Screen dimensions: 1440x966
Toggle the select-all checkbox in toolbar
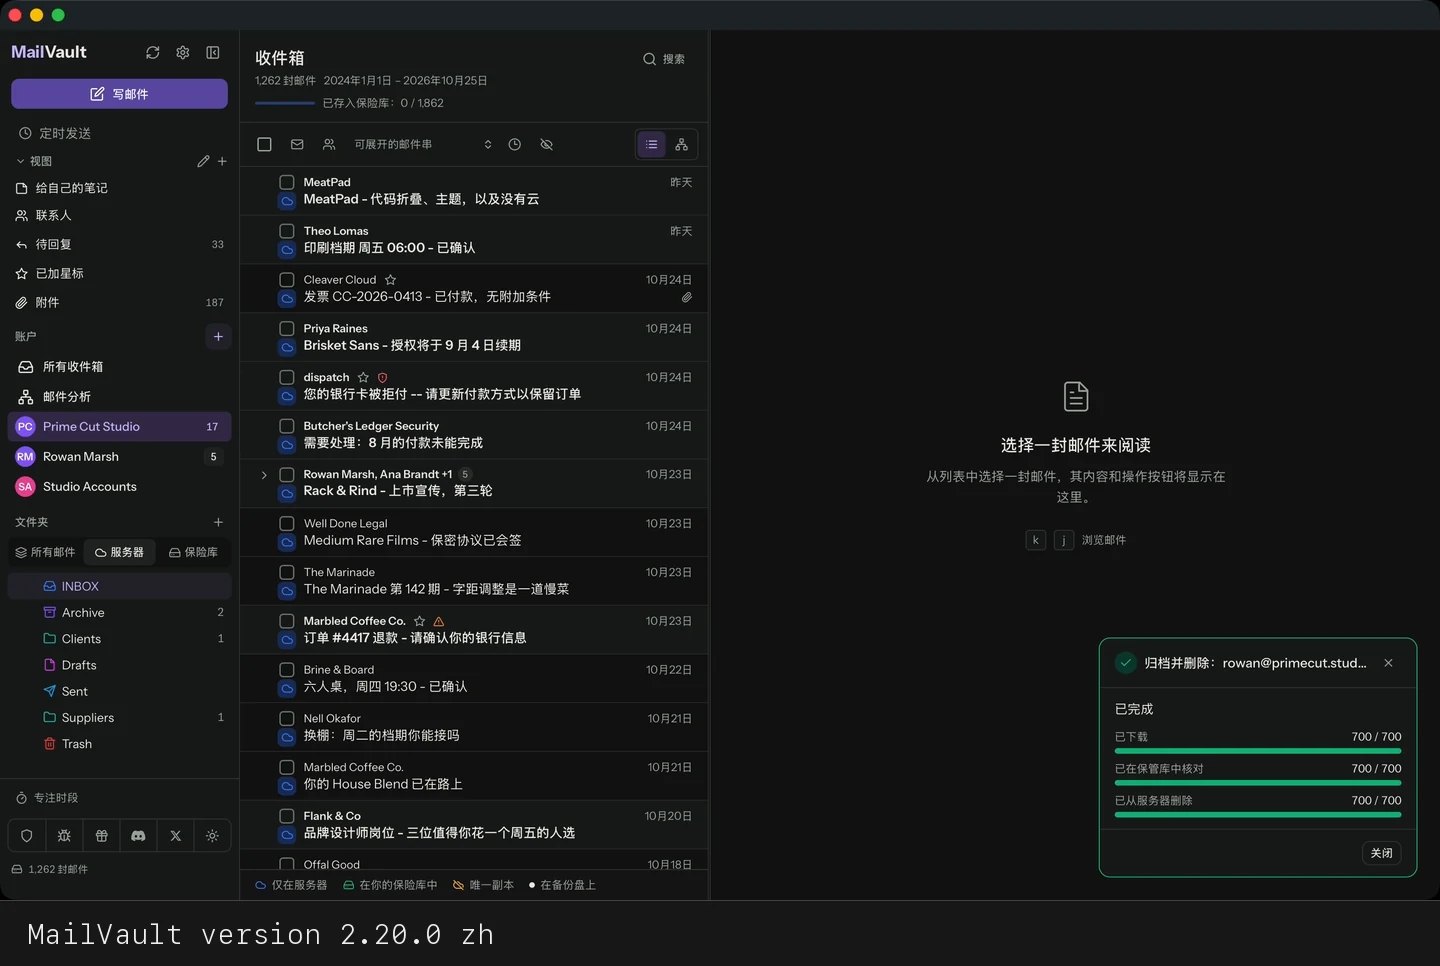(x=264, y=144)
